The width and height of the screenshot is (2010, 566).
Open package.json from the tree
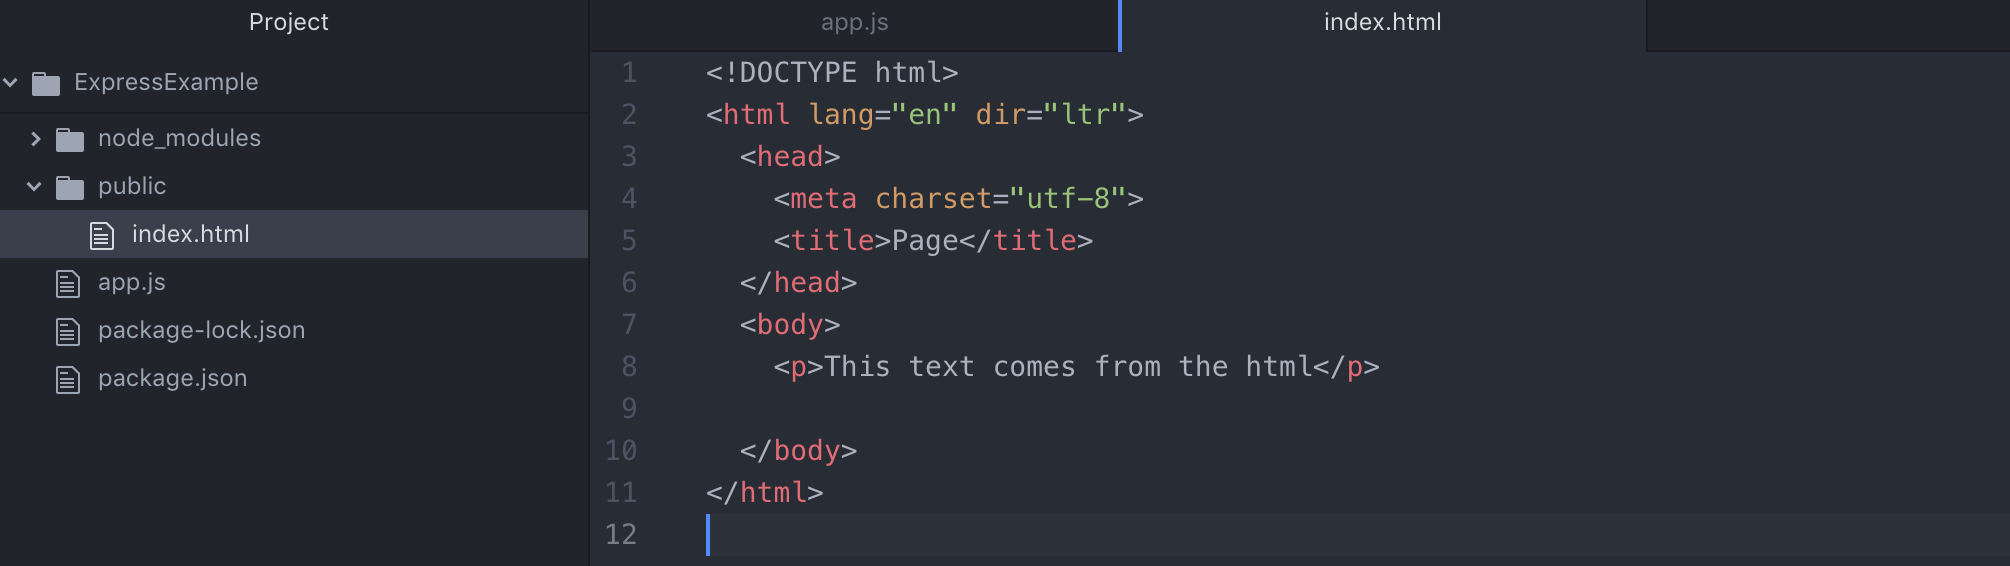tap(172, 379)
